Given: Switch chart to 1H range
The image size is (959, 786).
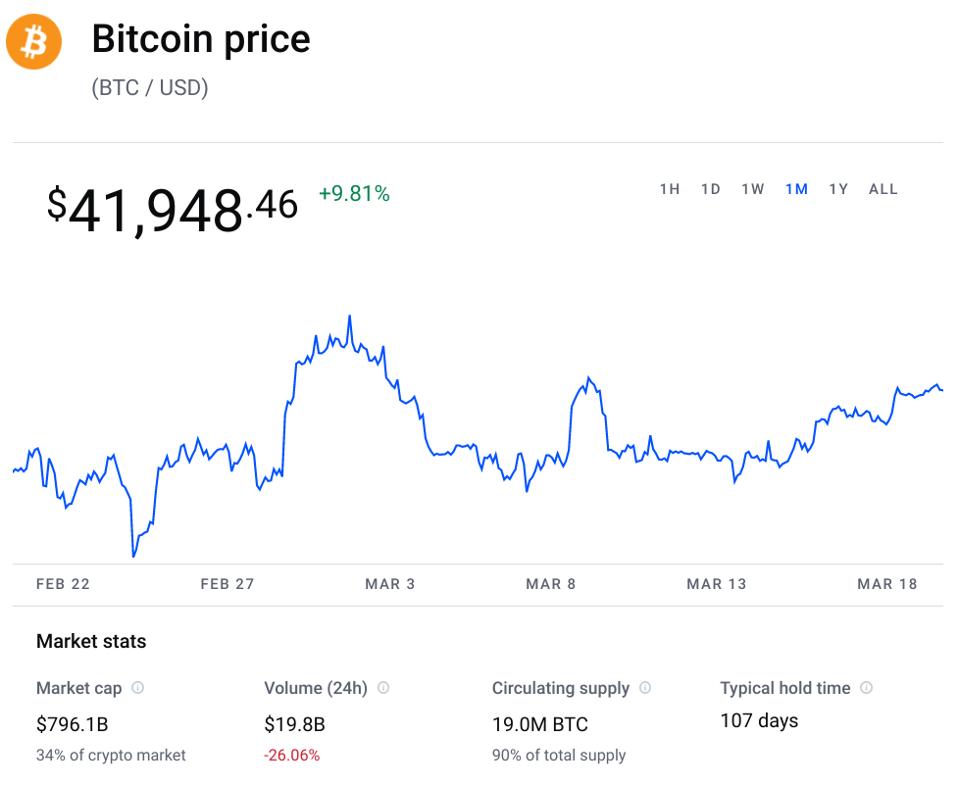Looking at the screenshot, I should coord(669,189).
